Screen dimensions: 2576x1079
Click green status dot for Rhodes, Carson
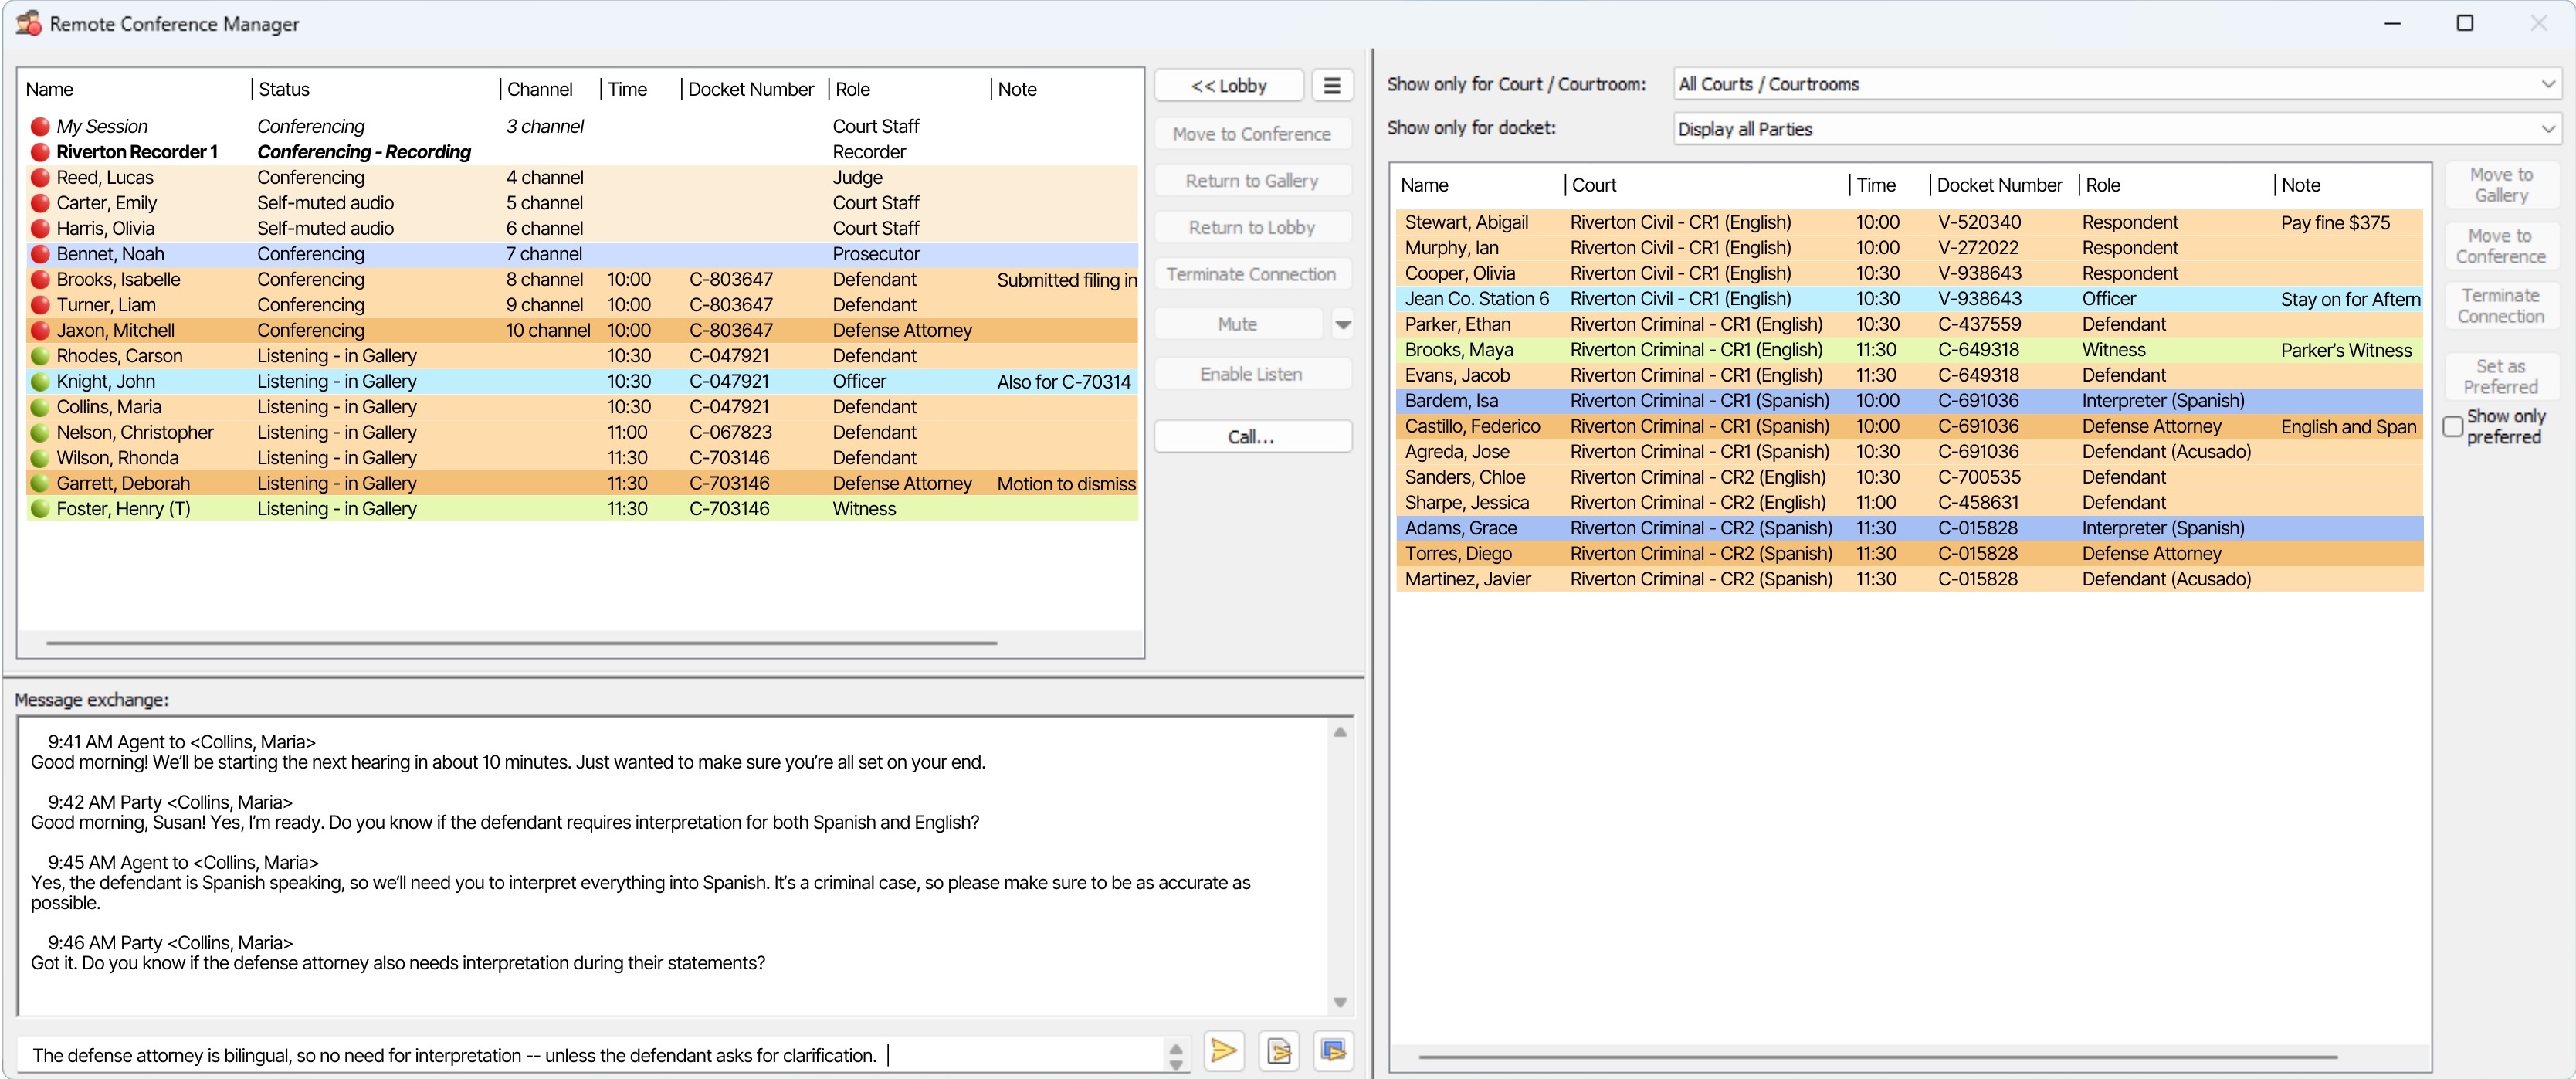click(x=40, y=356)
